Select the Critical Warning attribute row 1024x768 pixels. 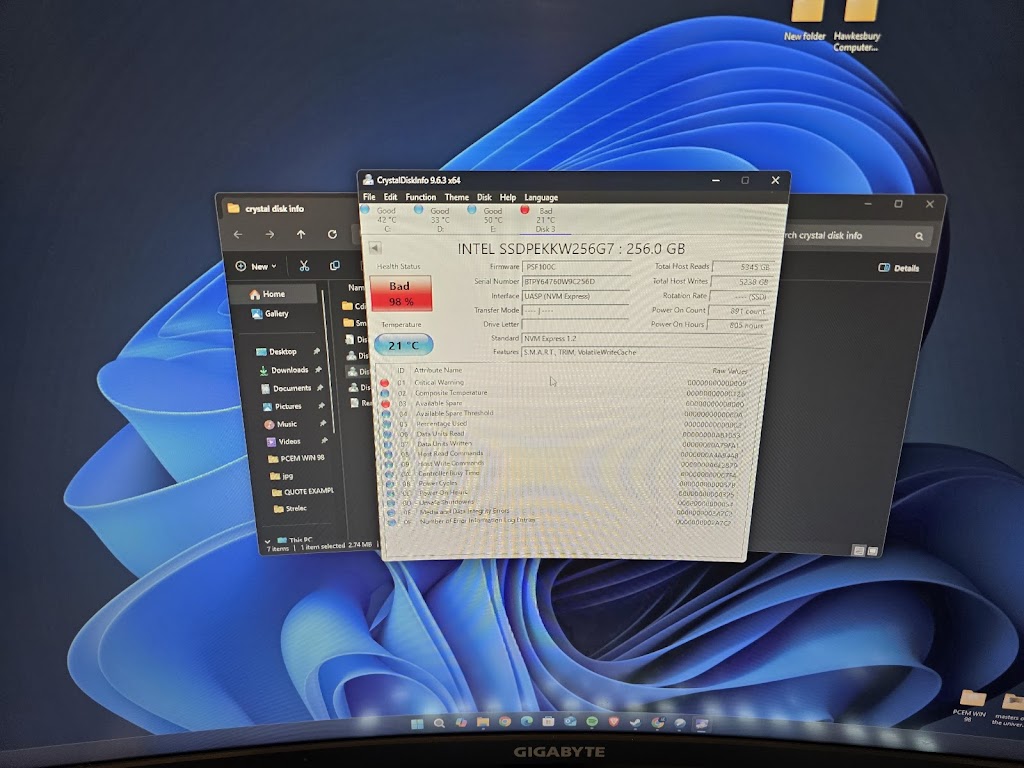click(440, 382)
